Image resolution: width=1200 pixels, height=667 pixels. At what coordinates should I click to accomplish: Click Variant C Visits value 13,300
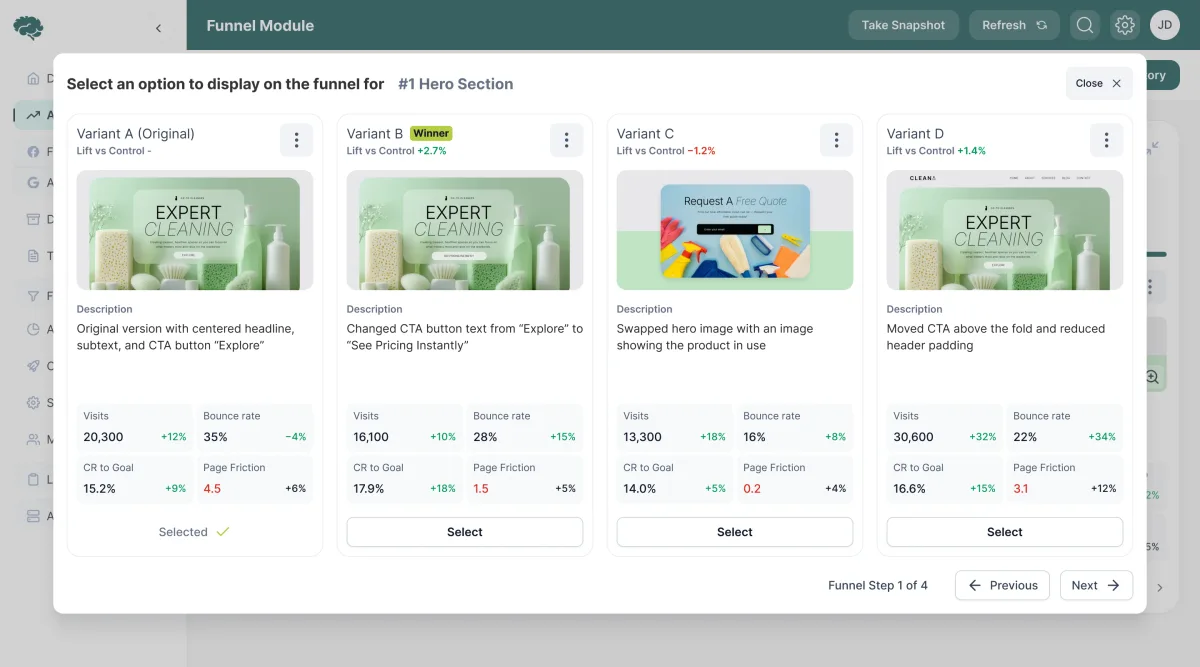[642, 437]
